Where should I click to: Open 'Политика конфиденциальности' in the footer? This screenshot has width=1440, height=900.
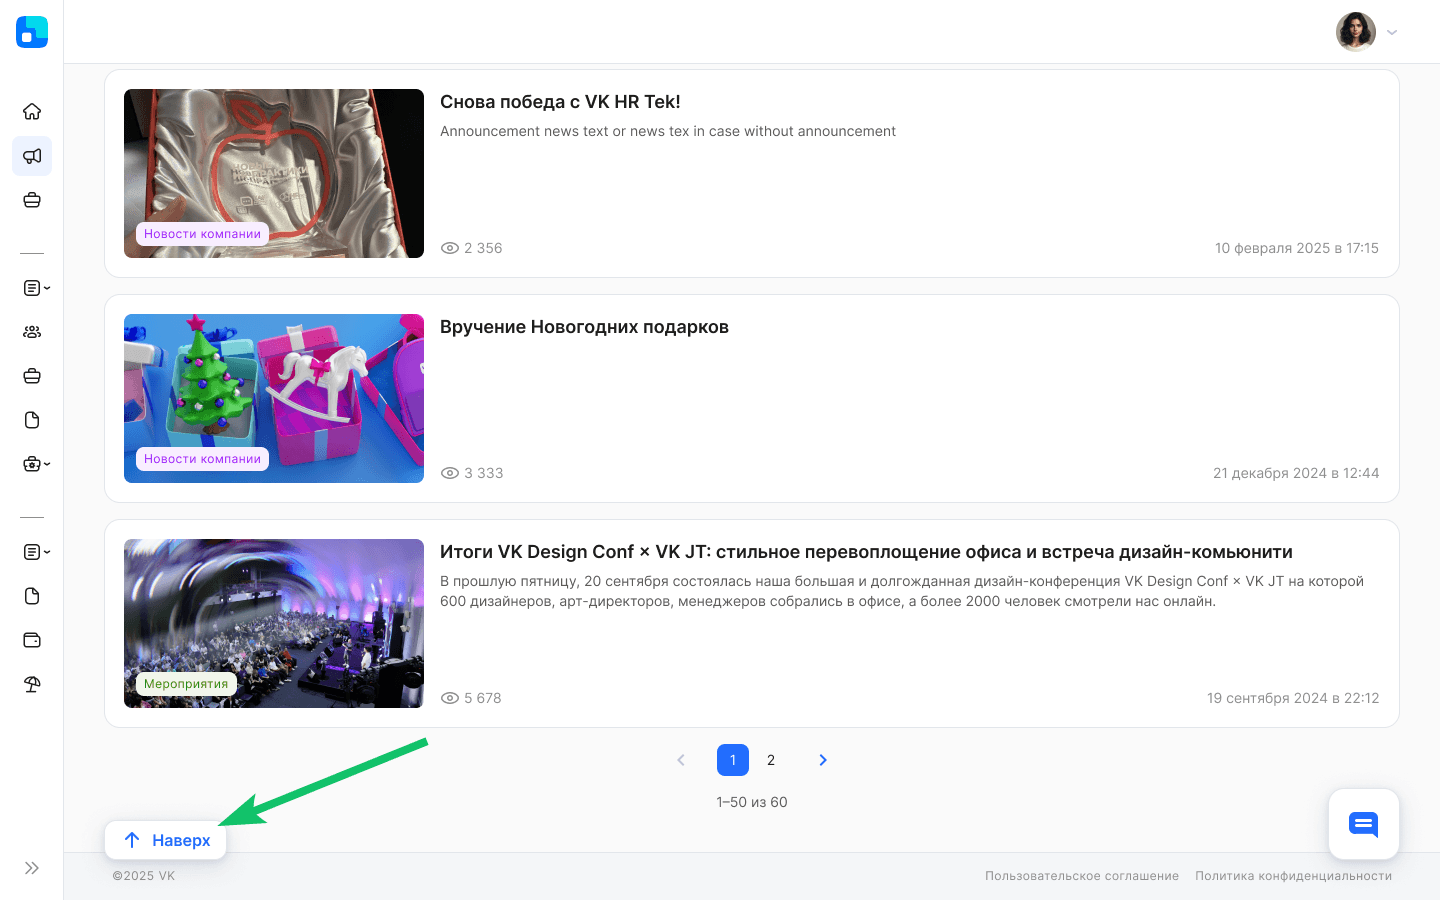click(x=1293, y=875)
